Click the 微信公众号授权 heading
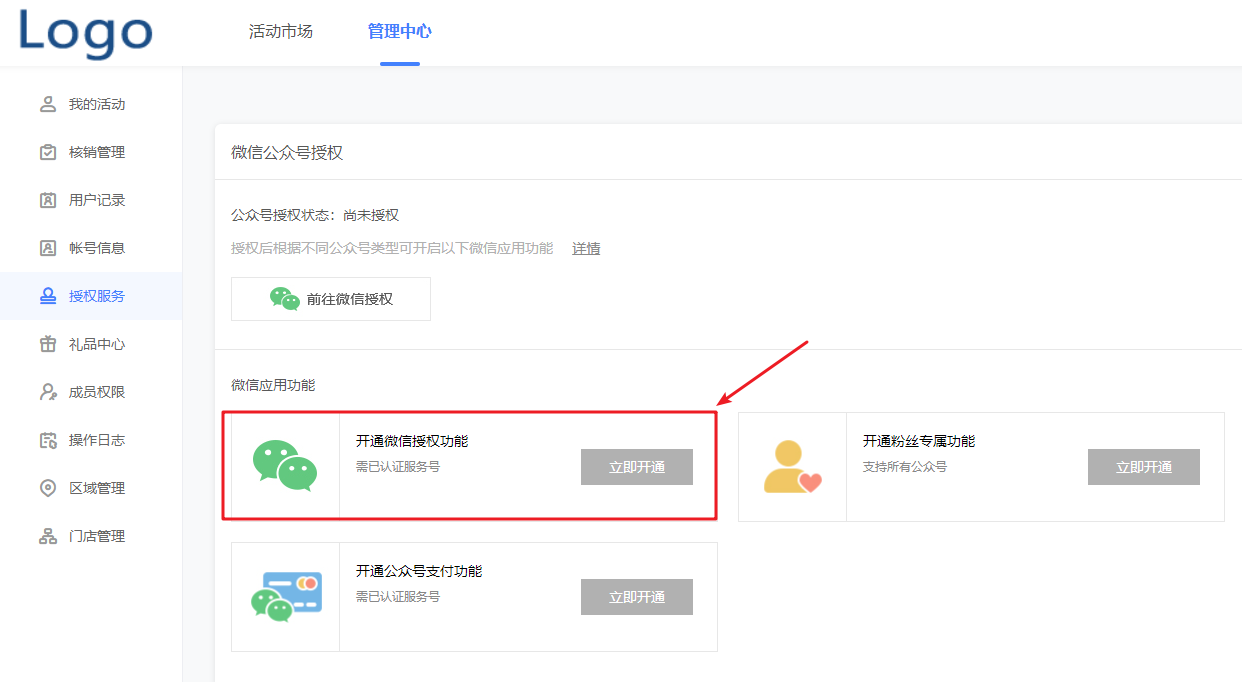The image size is (1242, 682). point(287,152)
